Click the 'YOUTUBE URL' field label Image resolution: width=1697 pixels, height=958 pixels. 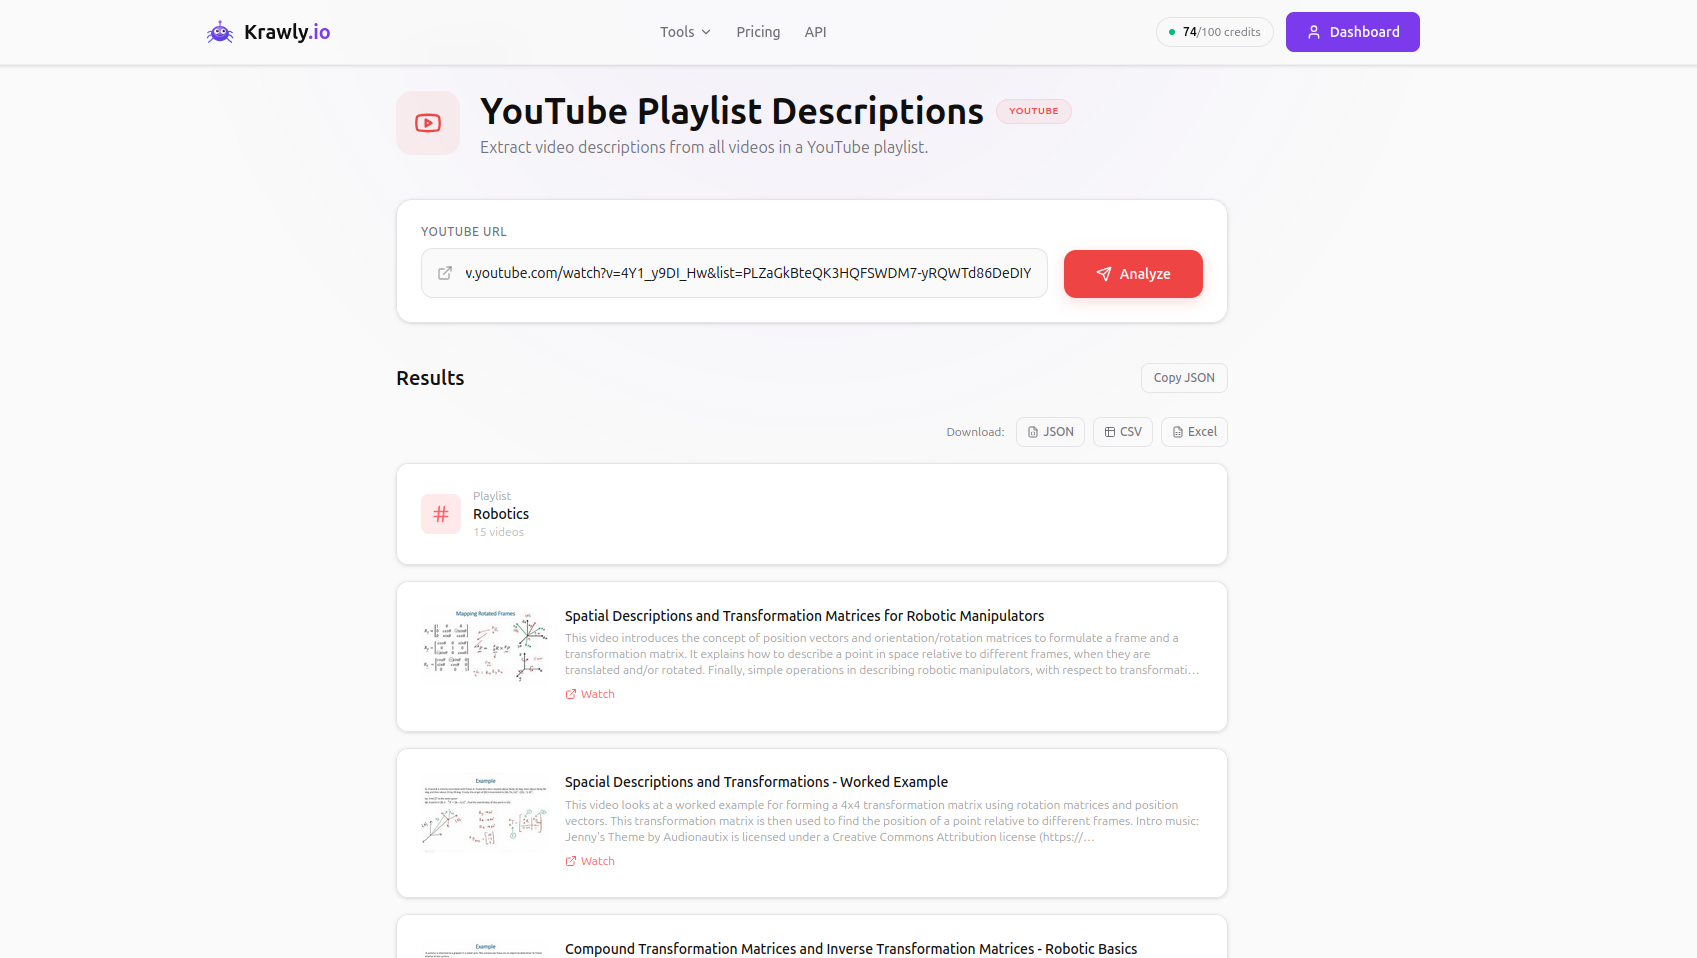click(464, 232)
